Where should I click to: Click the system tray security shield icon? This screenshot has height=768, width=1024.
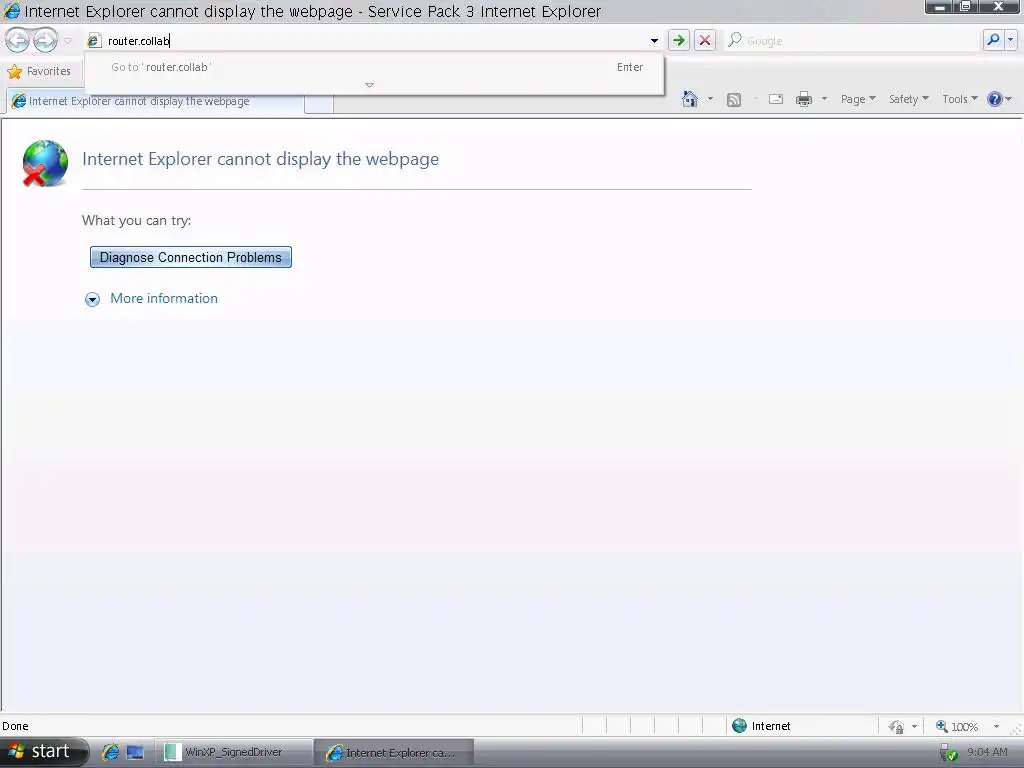948,753
